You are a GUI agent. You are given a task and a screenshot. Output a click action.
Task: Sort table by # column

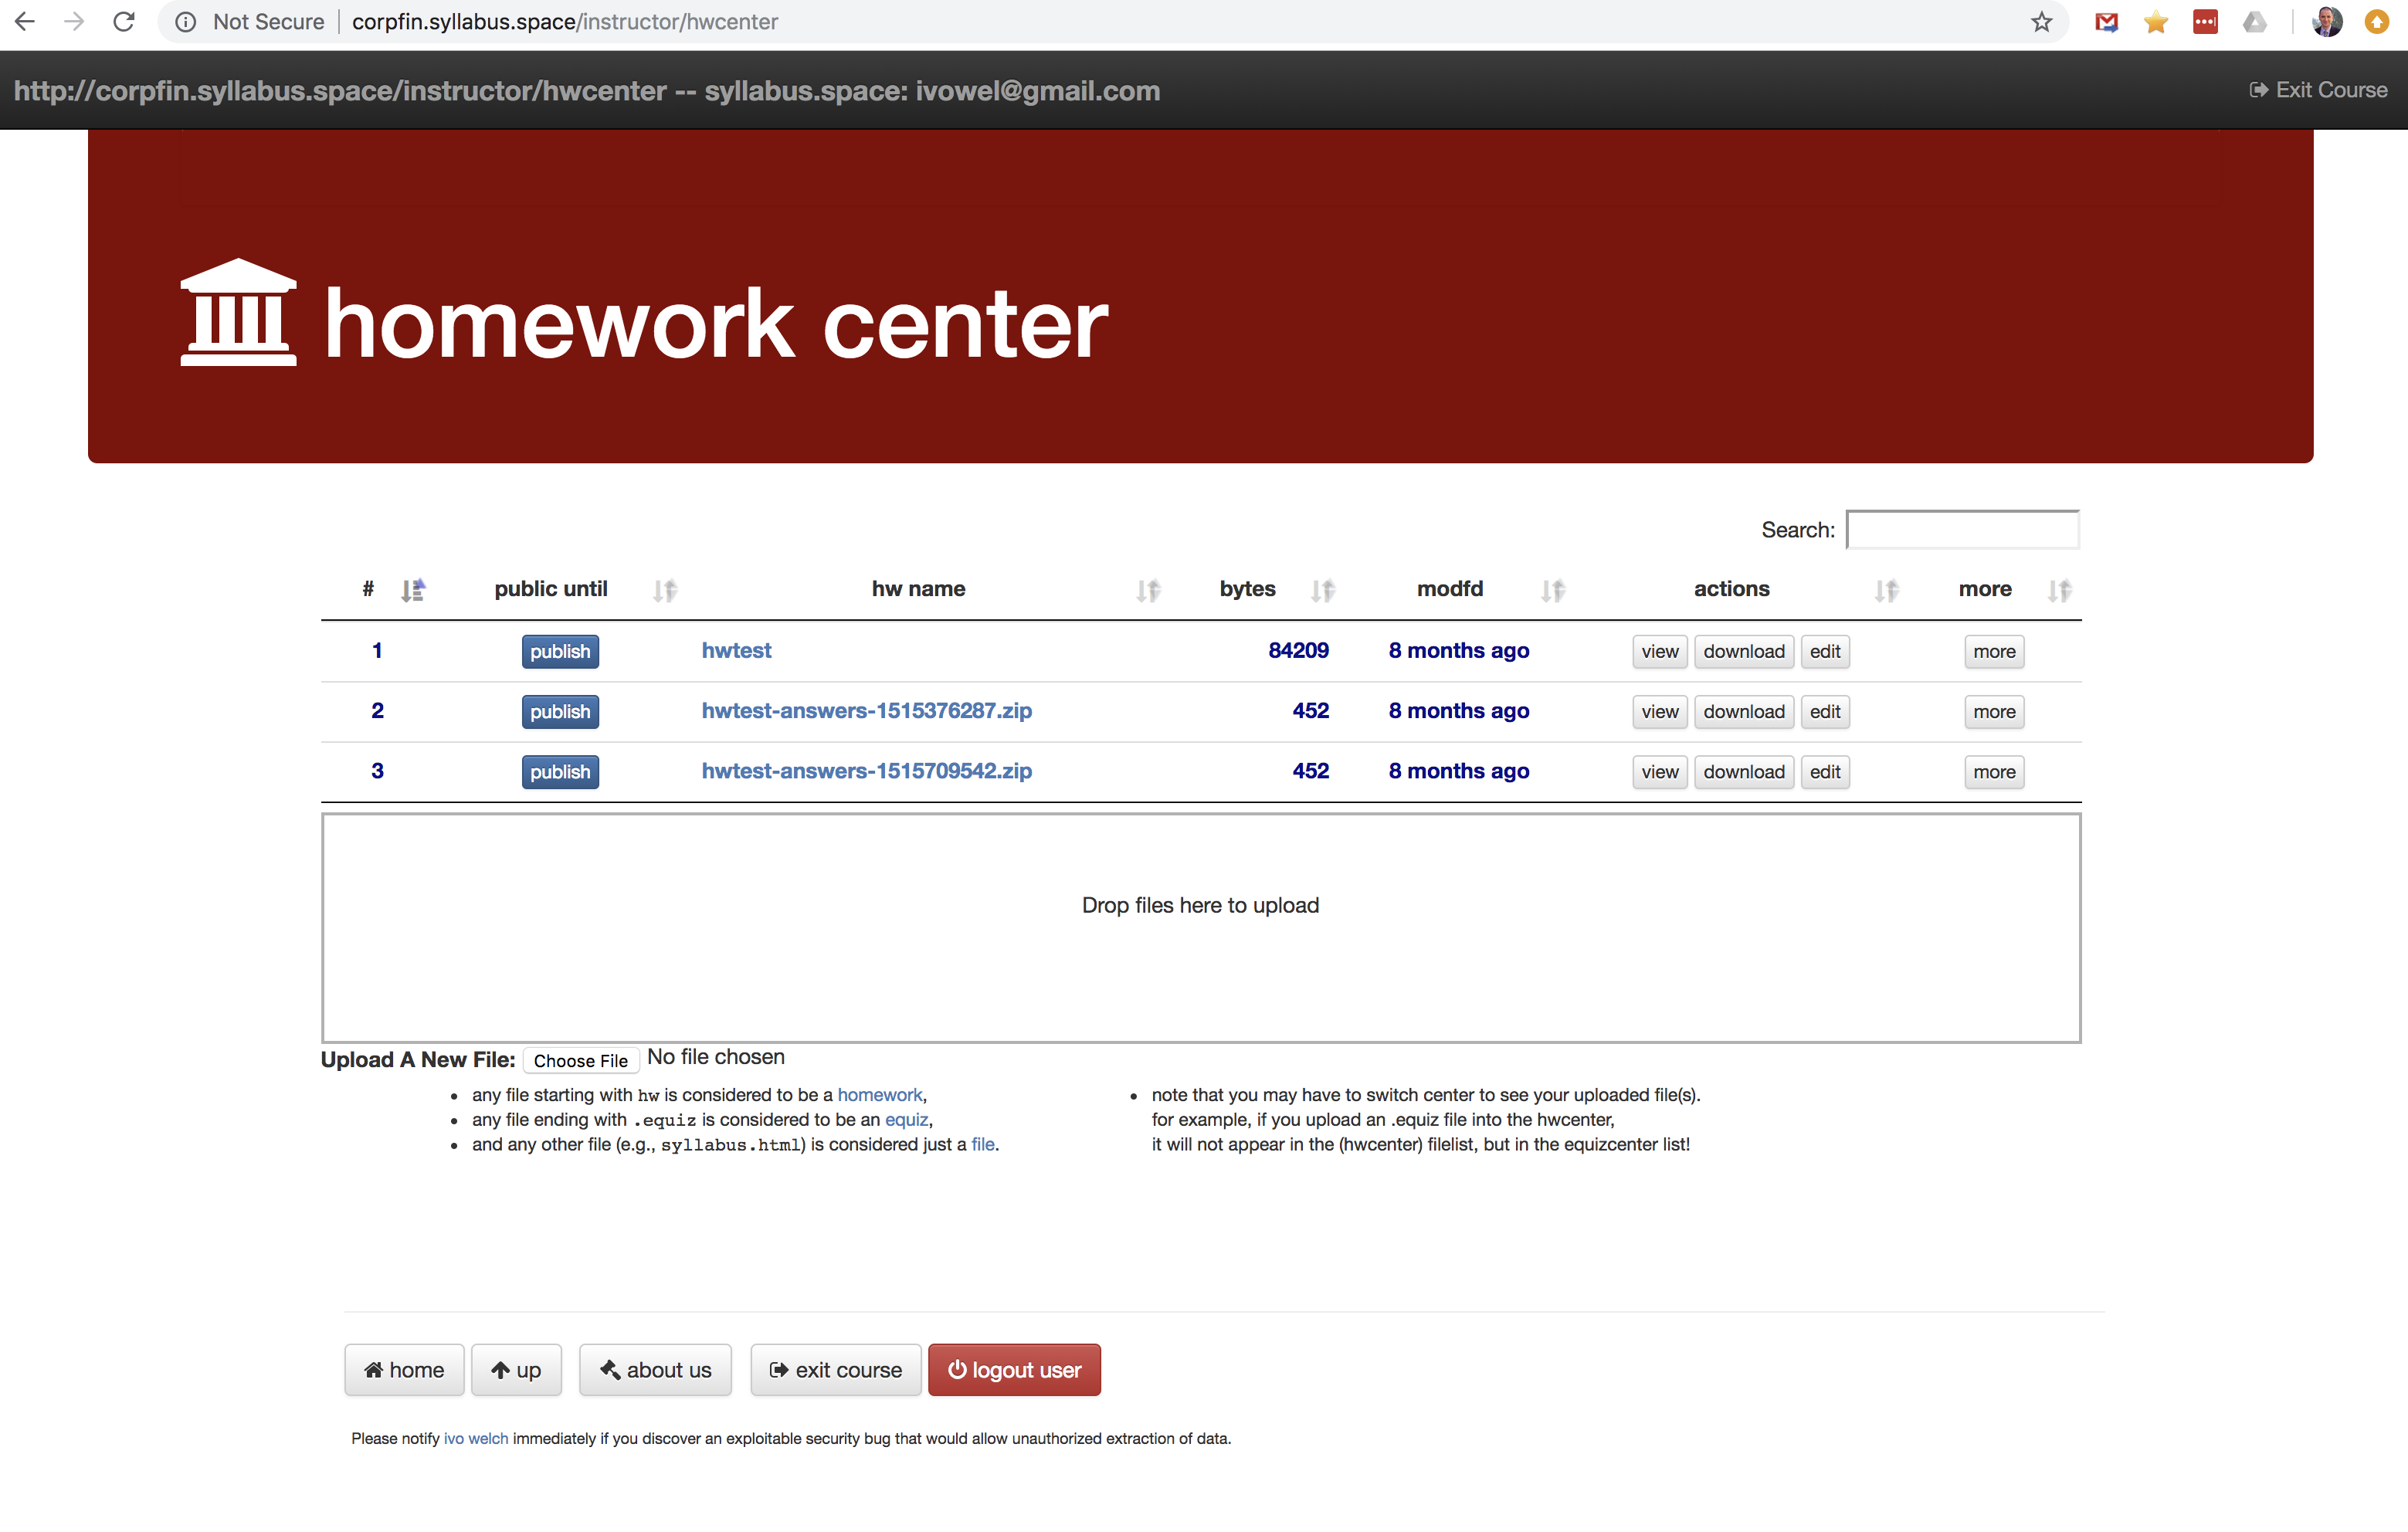click(412, 590)
